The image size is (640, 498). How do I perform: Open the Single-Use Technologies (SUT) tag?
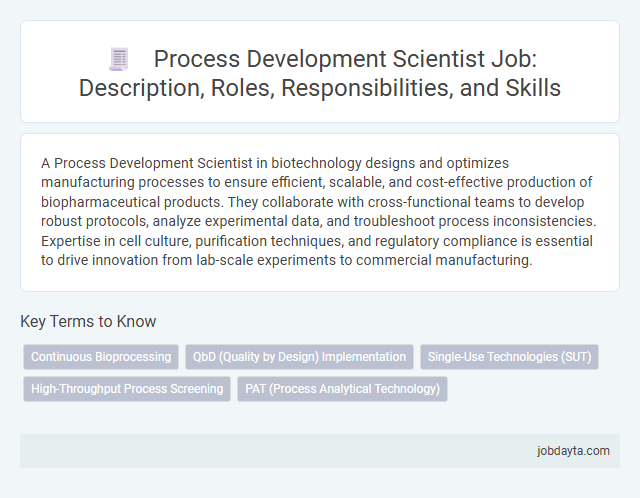click(x=509, y=357)
